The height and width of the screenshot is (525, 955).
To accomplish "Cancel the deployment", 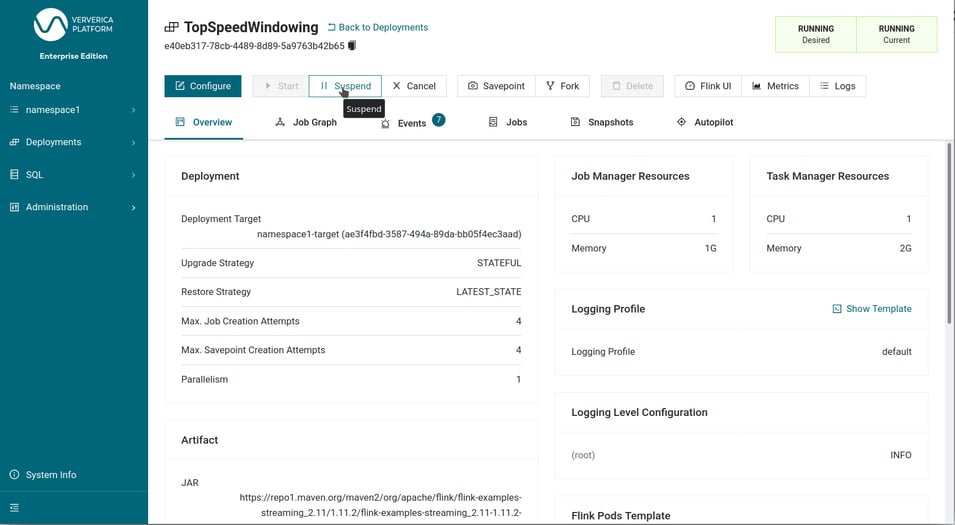I will tap(414, 86).
